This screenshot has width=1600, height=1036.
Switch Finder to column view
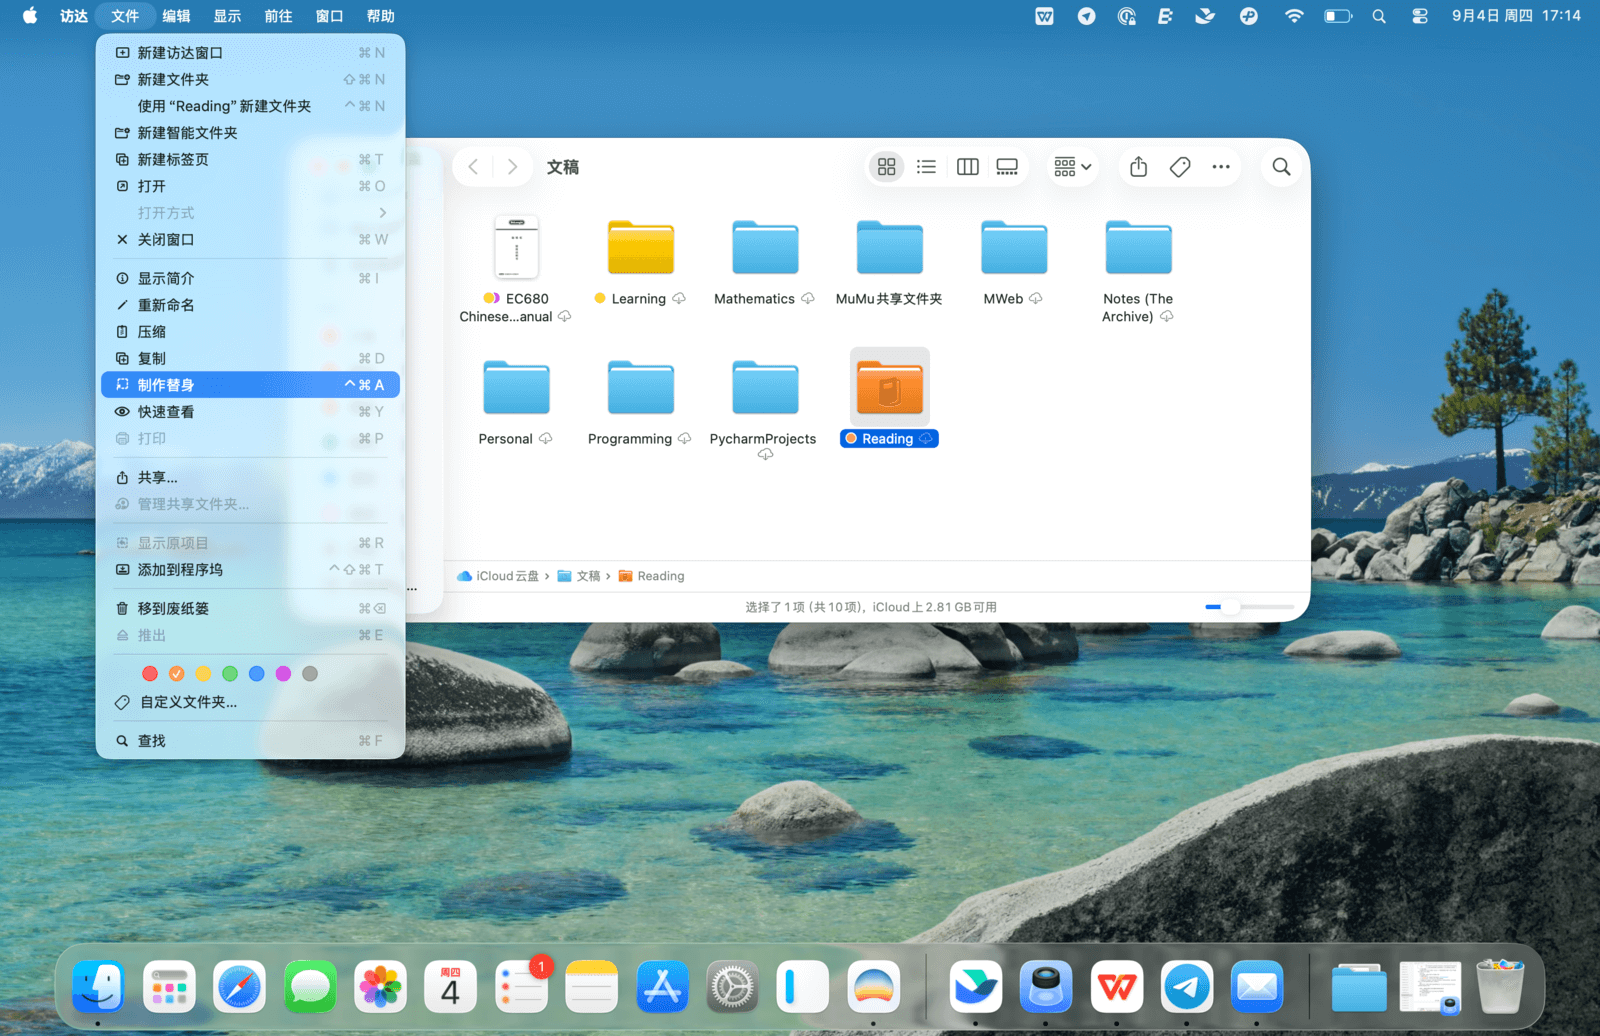pyautogui.click(x=967, y=167)
